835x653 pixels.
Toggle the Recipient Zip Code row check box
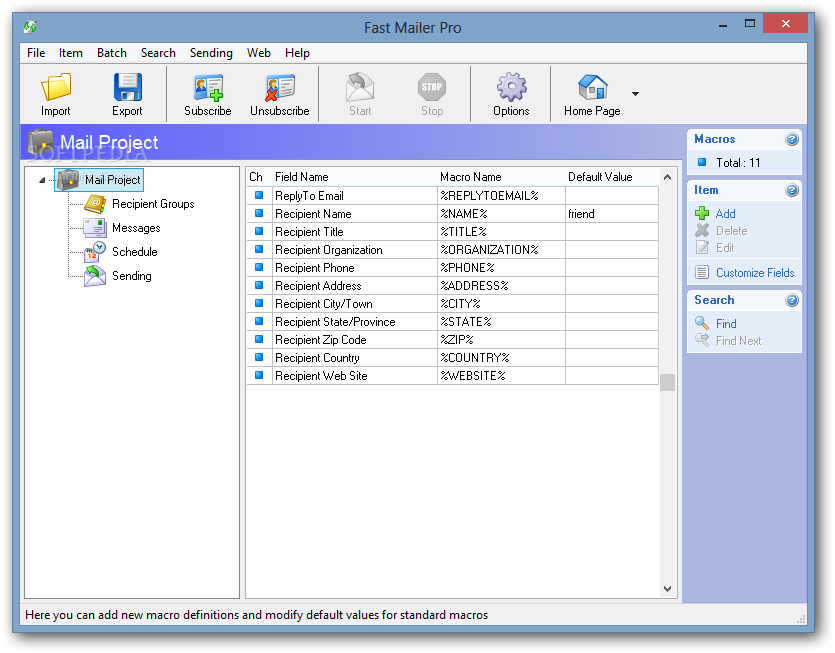[x=259, y=339]
